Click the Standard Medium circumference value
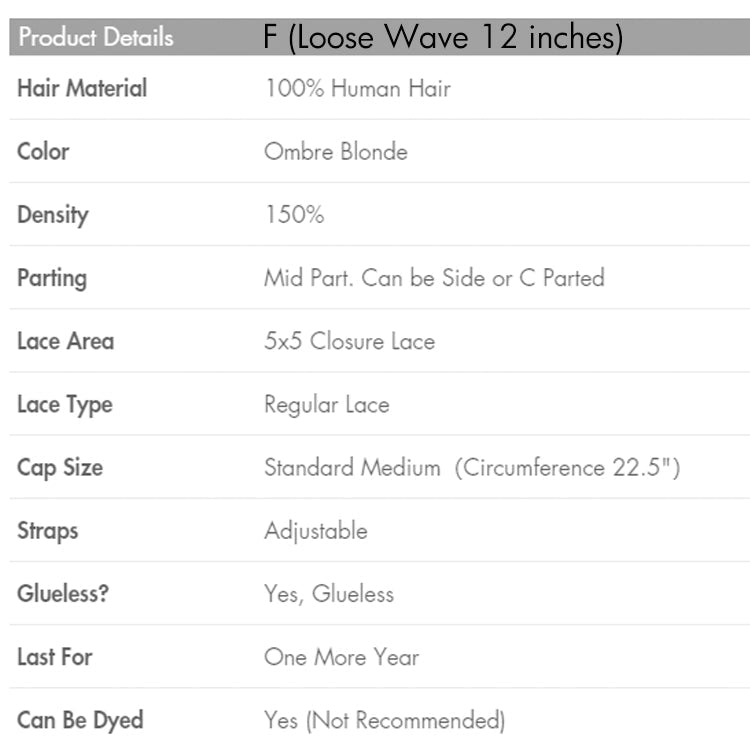 [x=472, y=468]
